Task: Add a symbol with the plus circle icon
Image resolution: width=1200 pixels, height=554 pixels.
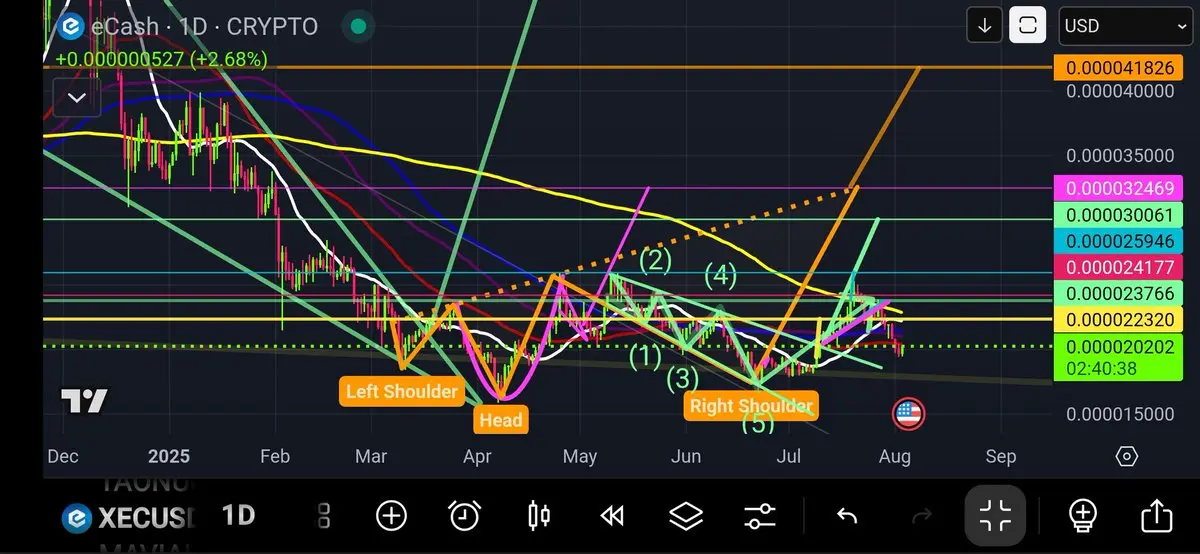Action: point(391,516)
